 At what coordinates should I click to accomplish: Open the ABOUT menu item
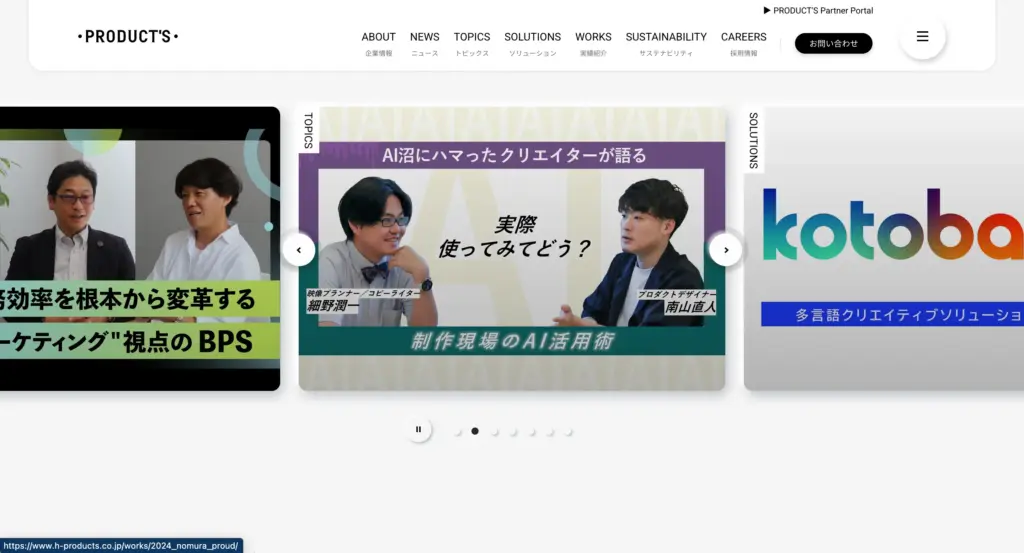(x=379, y=43)
